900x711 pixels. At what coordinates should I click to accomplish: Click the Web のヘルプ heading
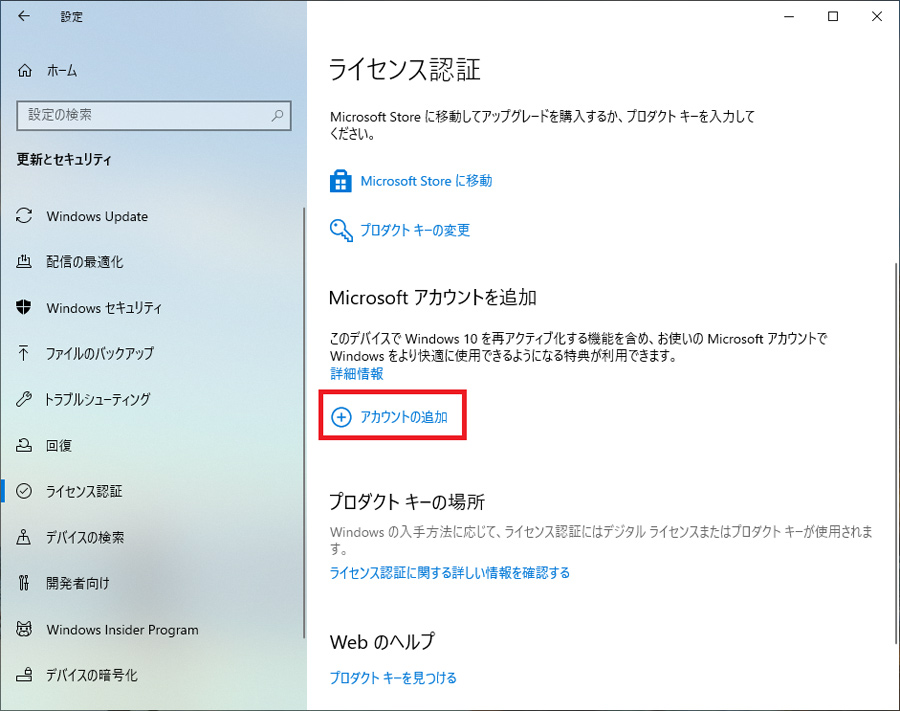point(382,642)
